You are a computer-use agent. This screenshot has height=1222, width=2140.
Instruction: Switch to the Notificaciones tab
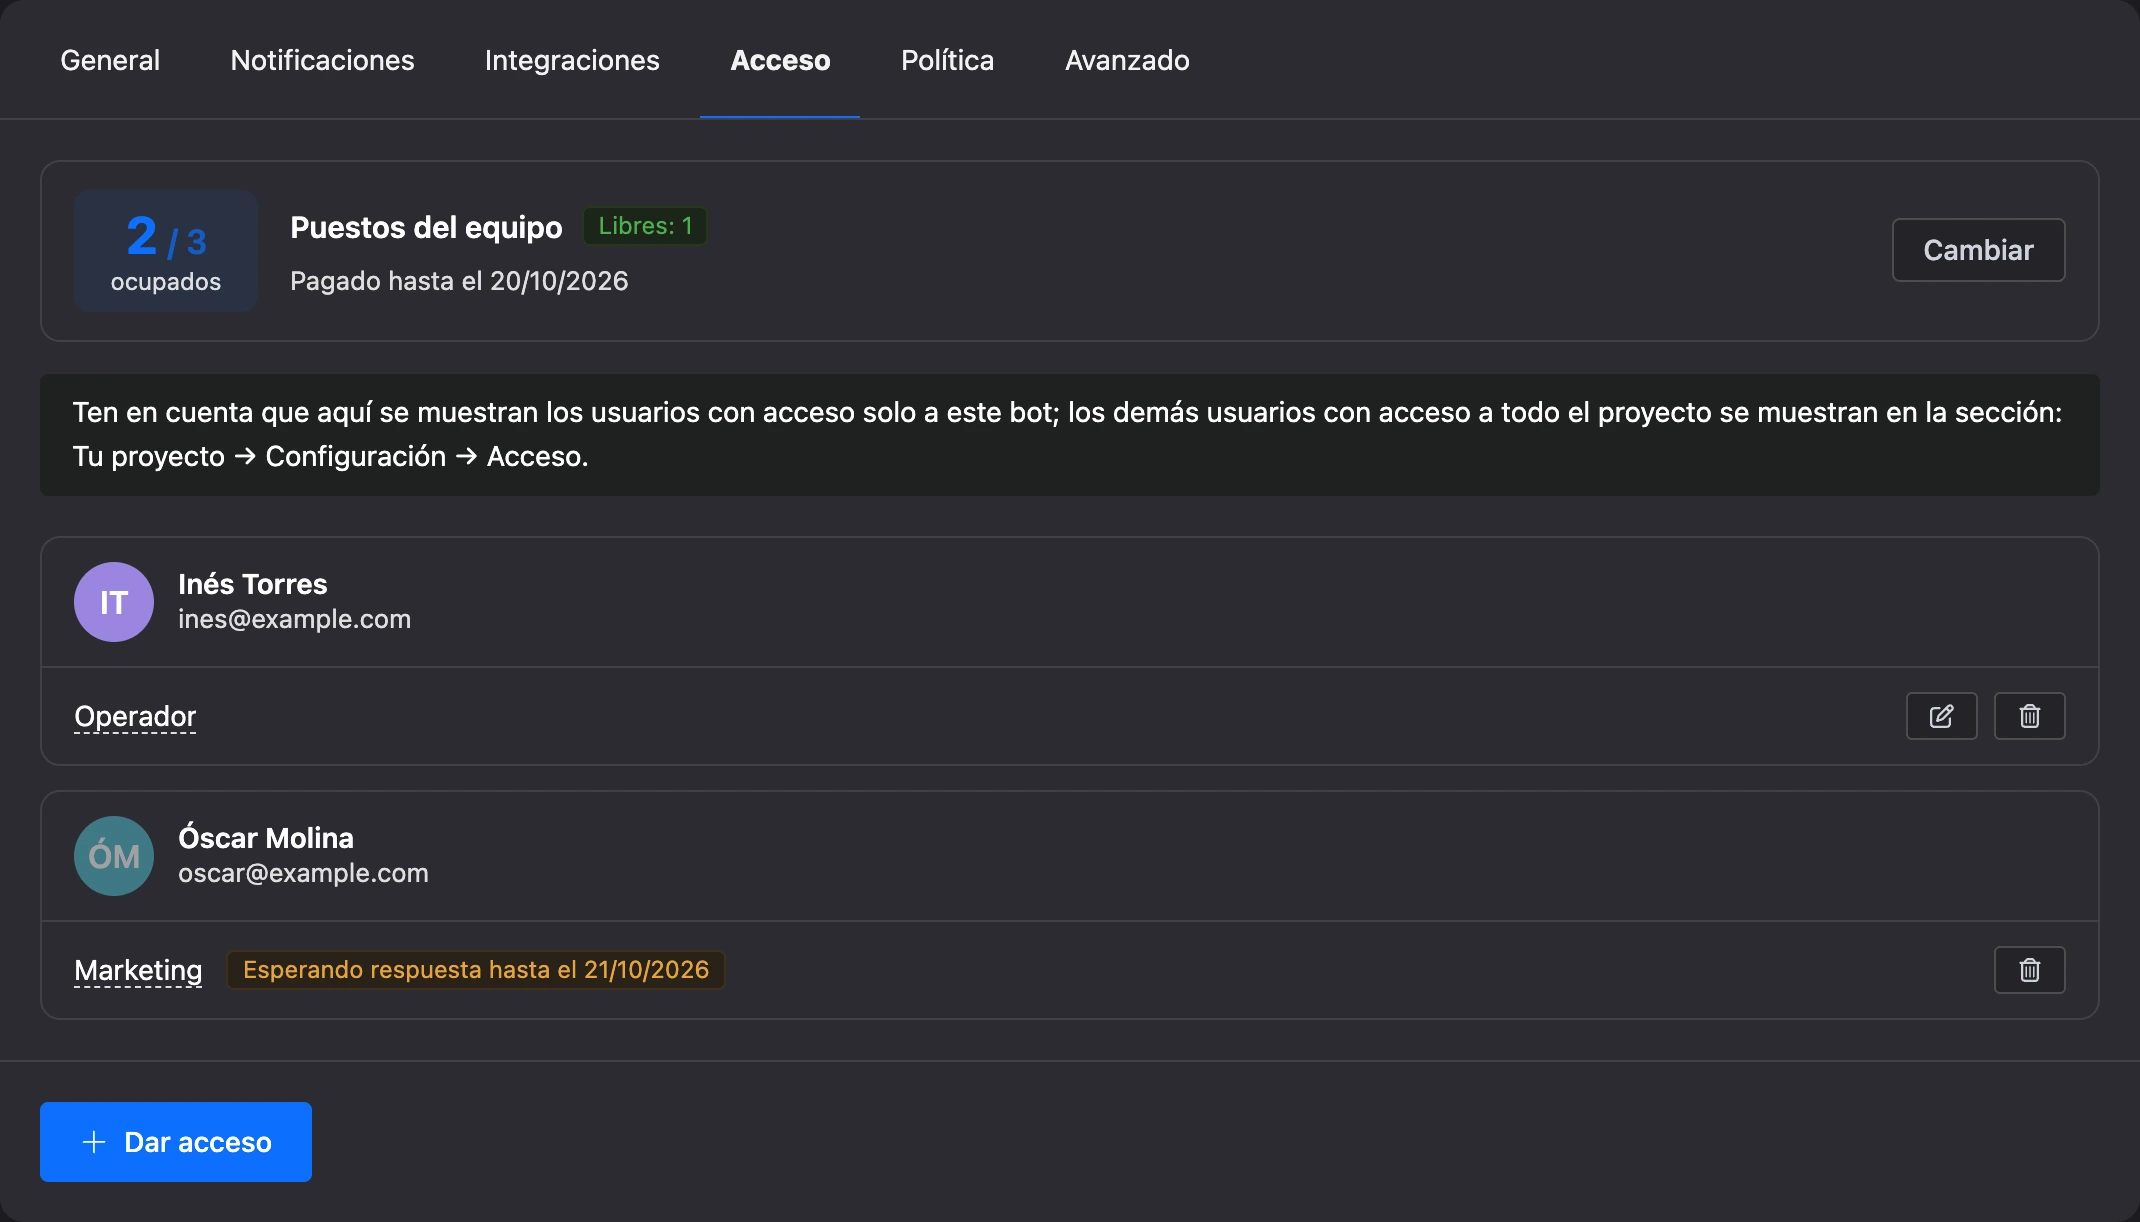pyautogui.click(x=322, y=60)
